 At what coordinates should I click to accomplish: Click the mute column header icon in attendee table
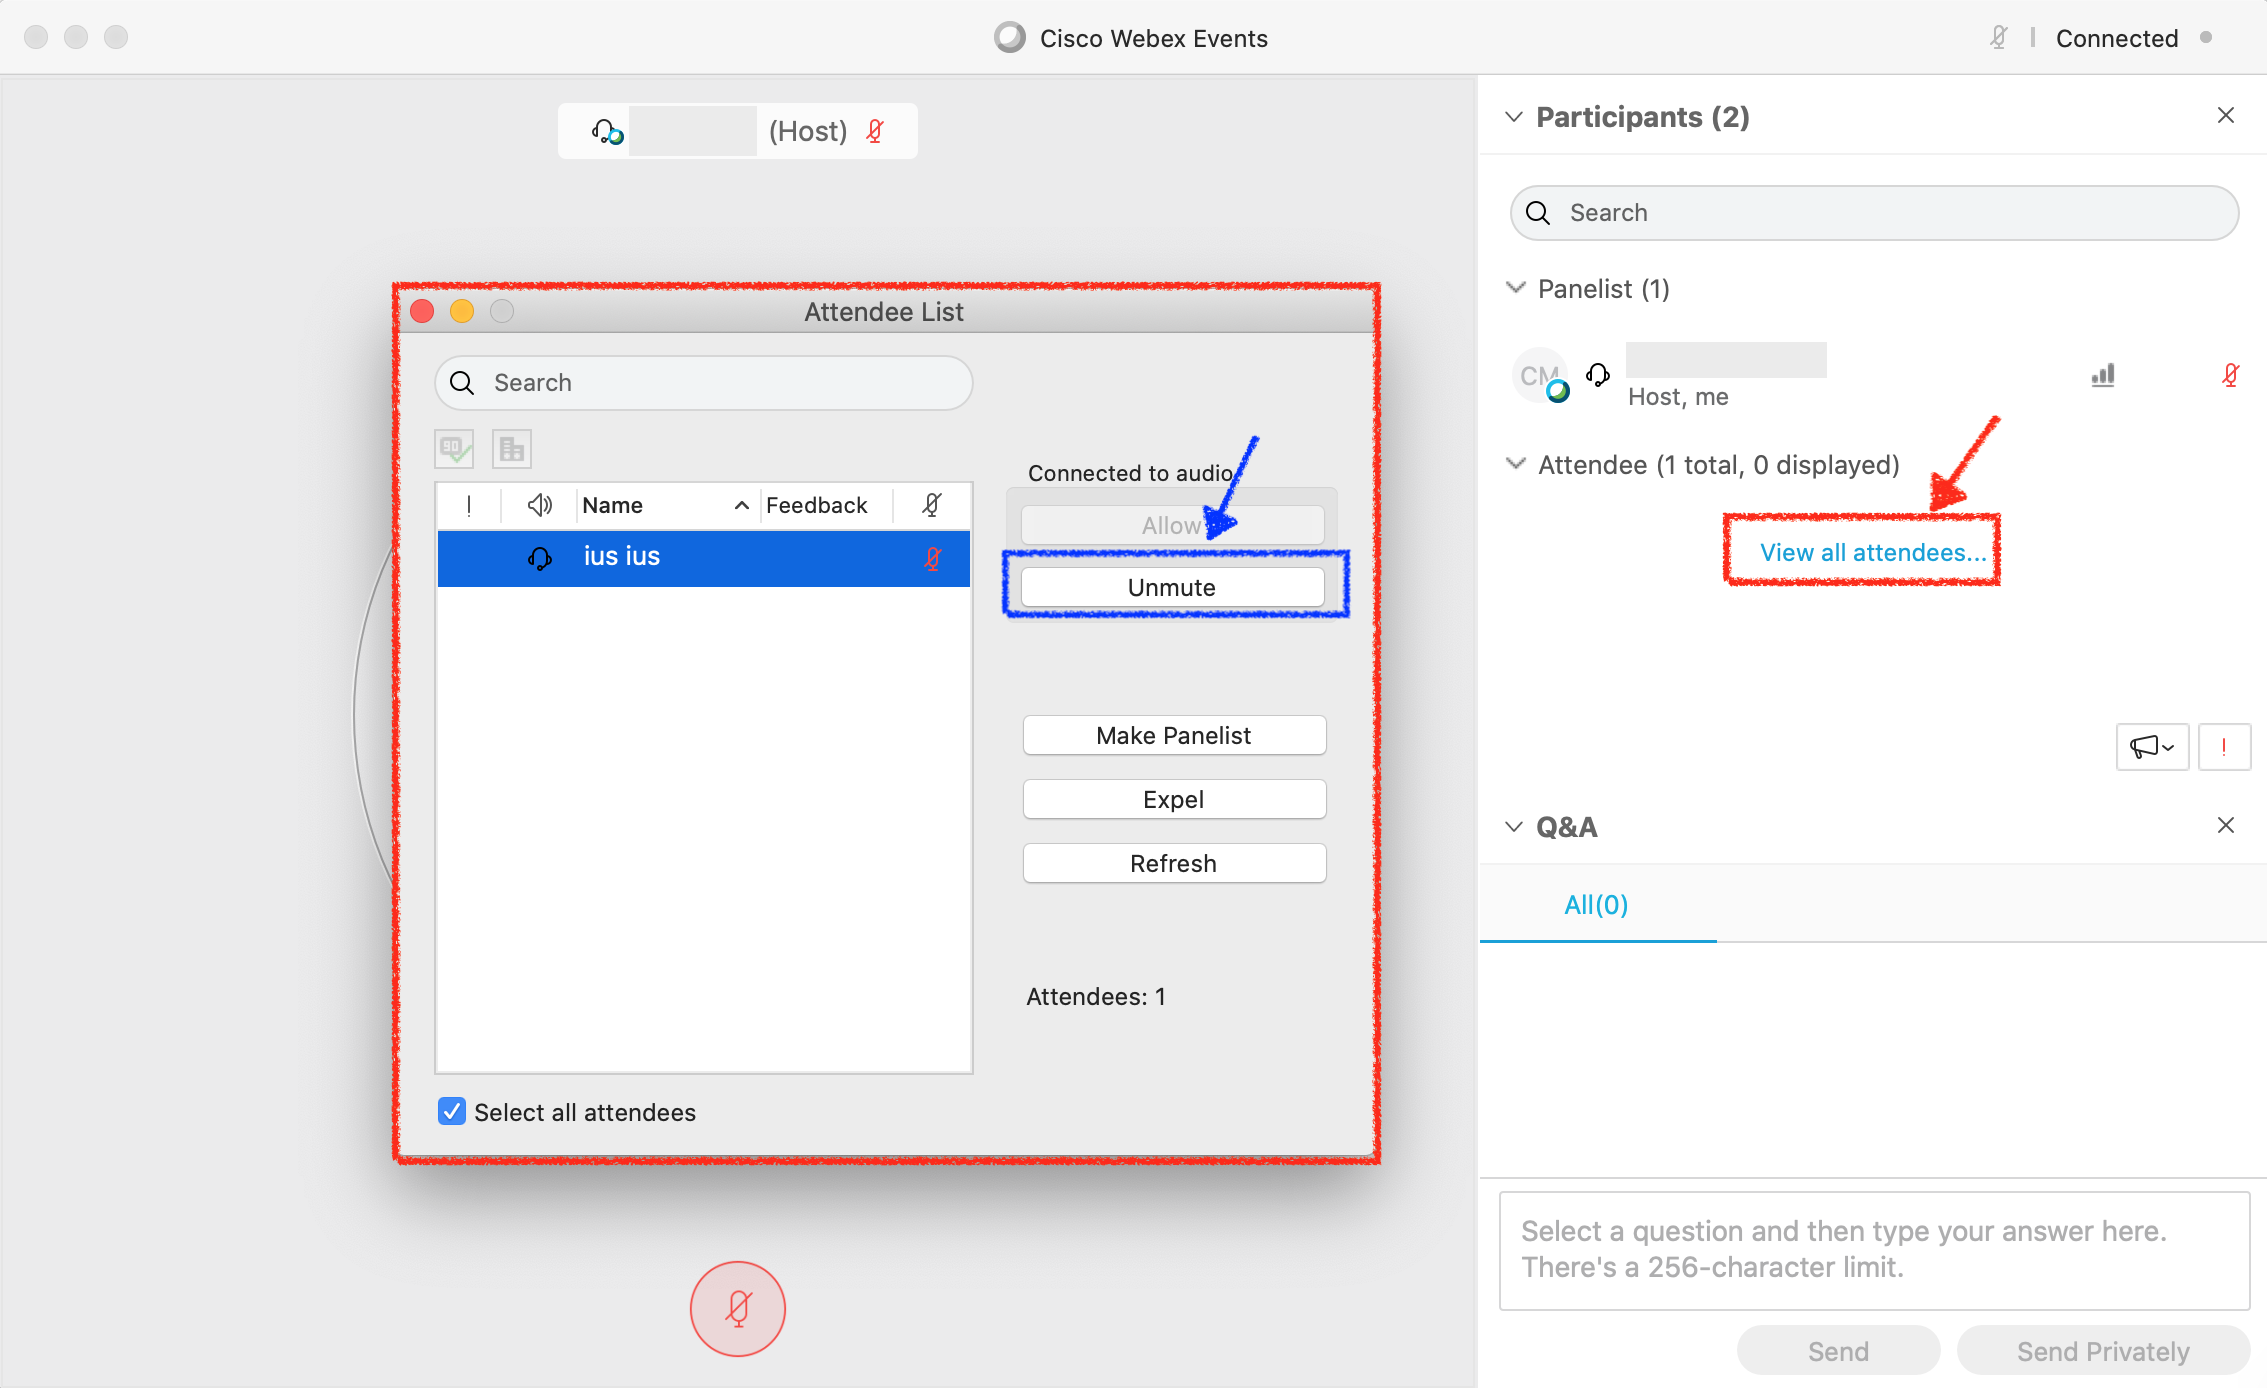[932, 505]
